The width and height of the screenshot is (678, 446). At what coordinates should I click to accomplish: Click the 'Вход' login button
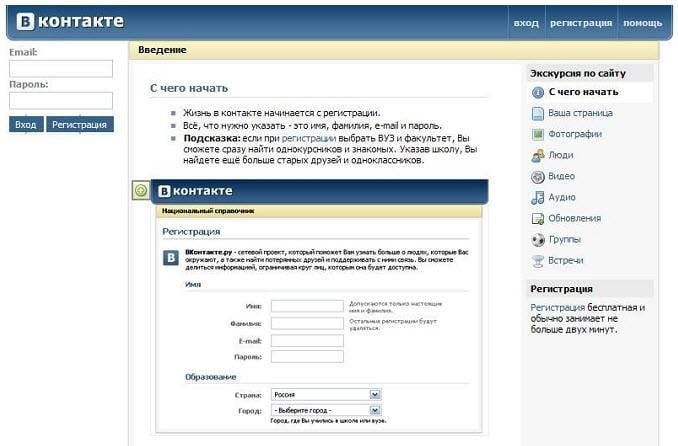(26, 125)
